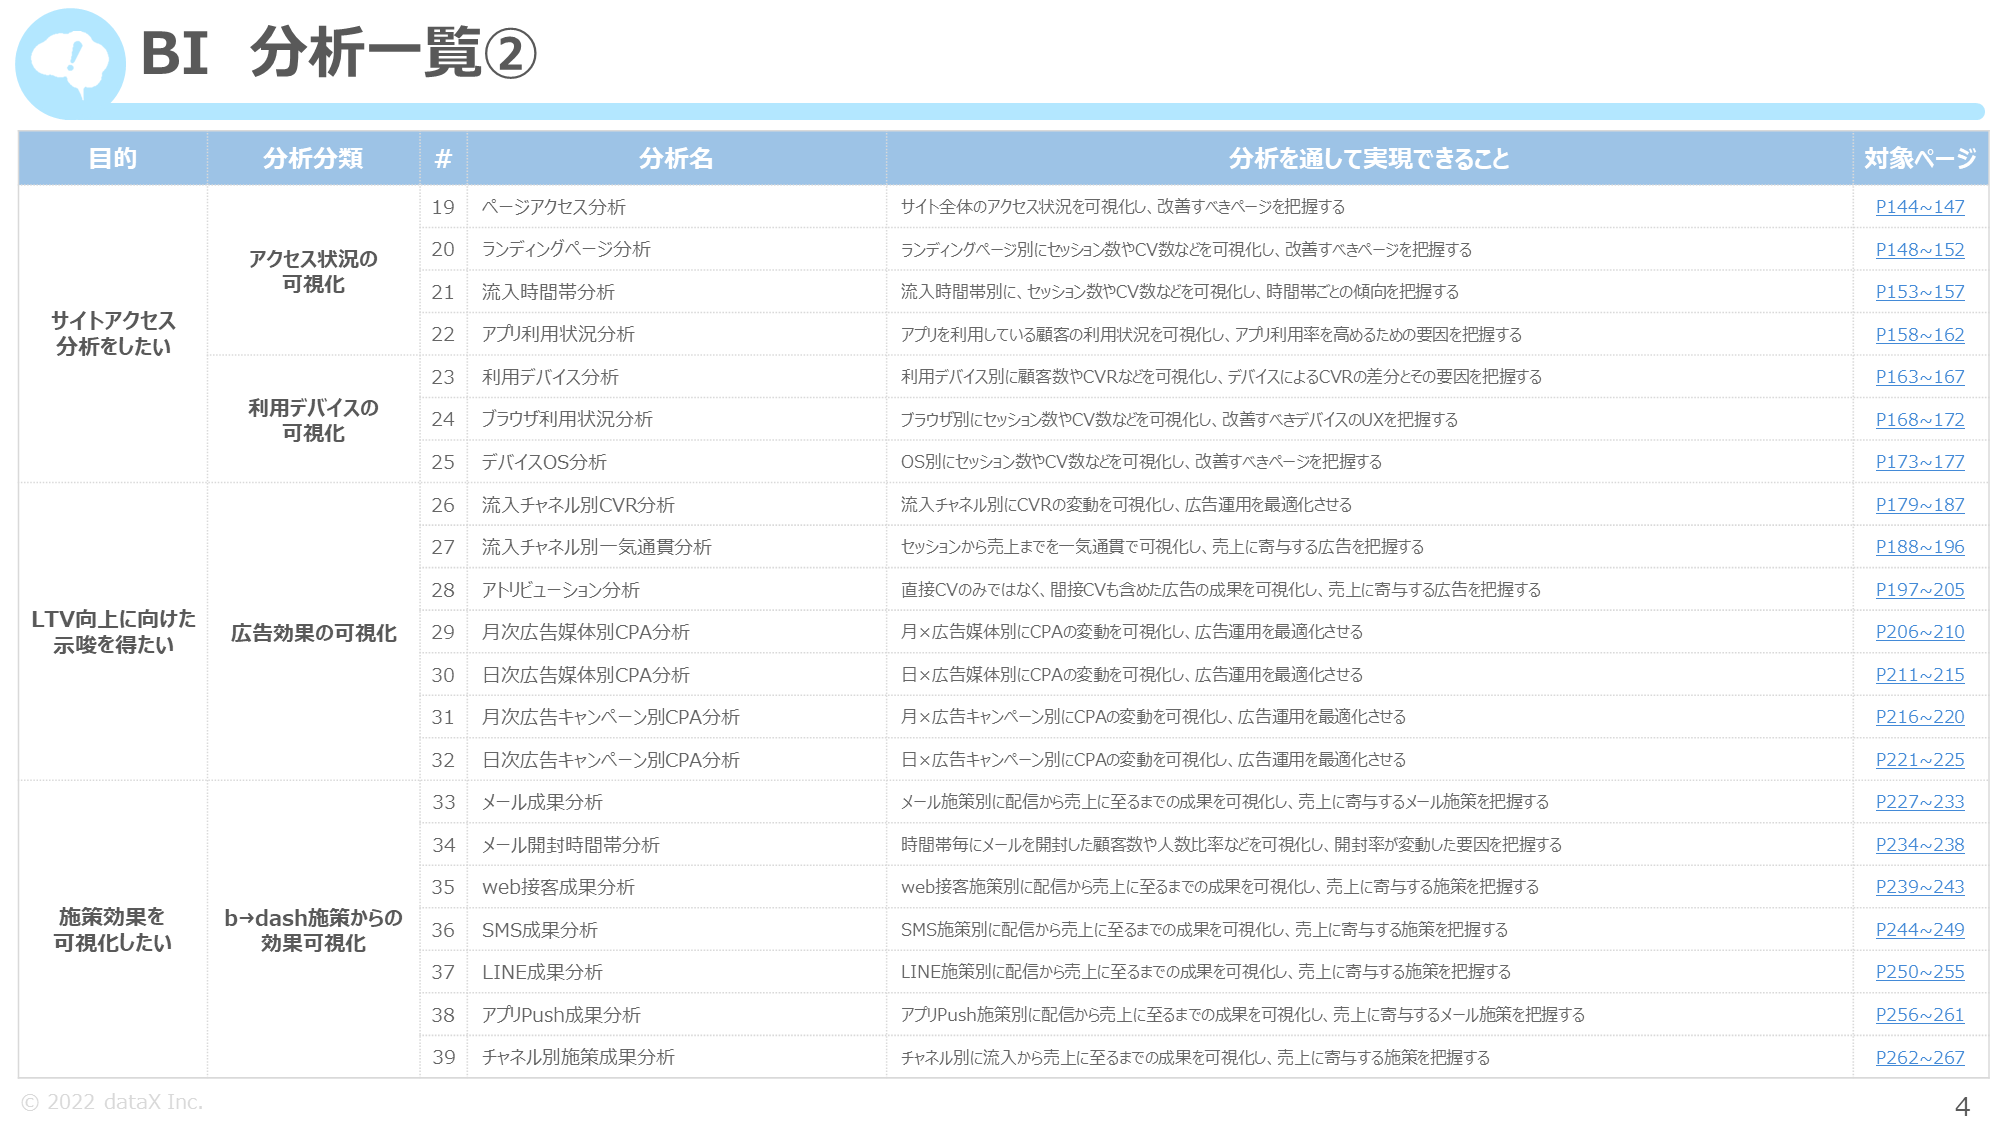
Task: Open page link P227~233
Action: pyautogui.click(x=1920, y=802)
